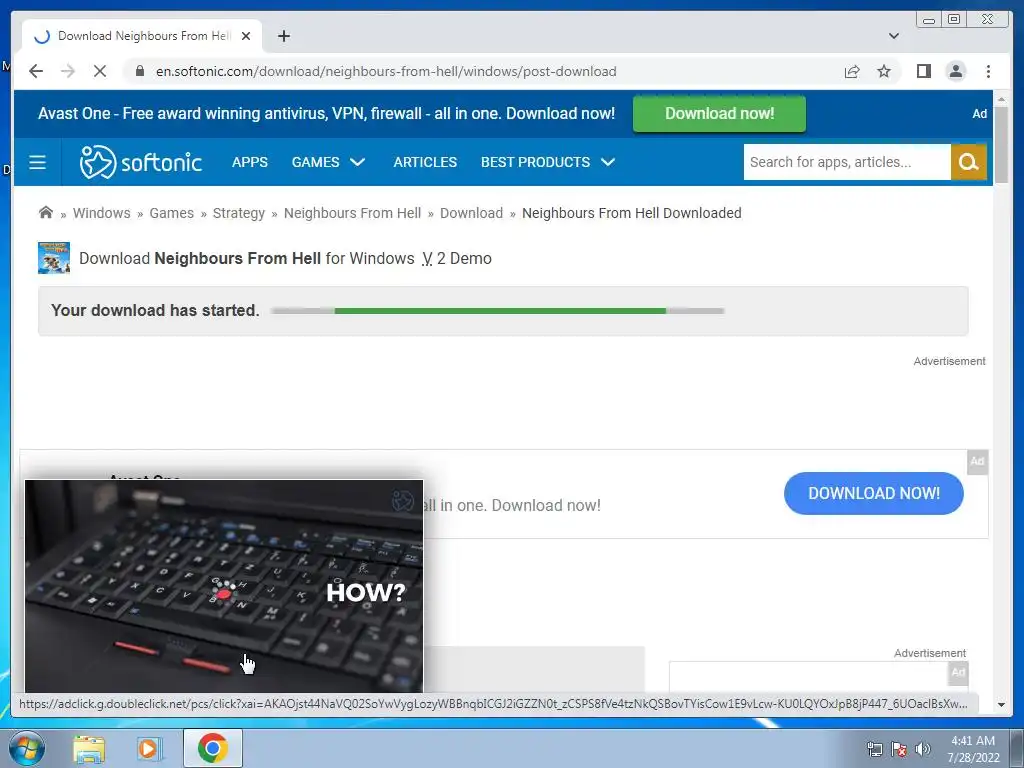Open the Chrome profile menu

point(955,71)
